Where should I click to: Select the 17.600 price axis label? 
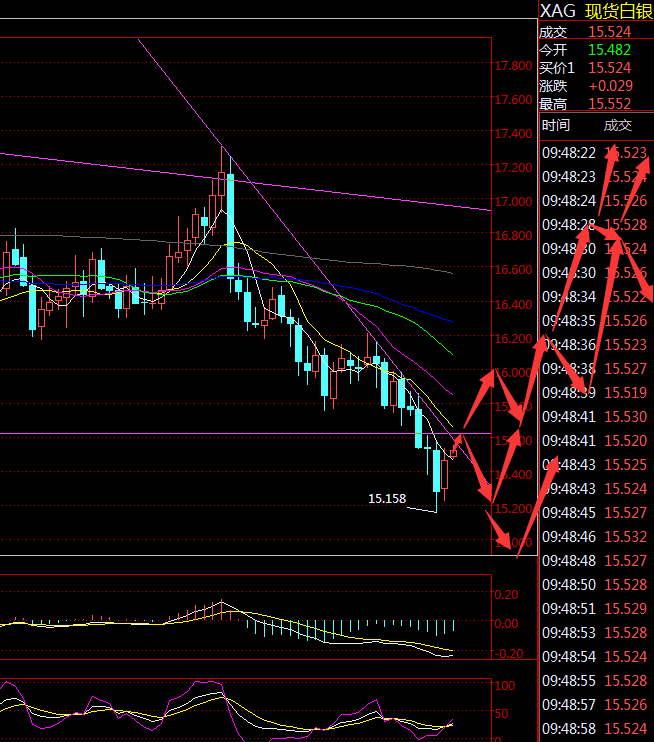pyautogui.click(x=513, y=100)
